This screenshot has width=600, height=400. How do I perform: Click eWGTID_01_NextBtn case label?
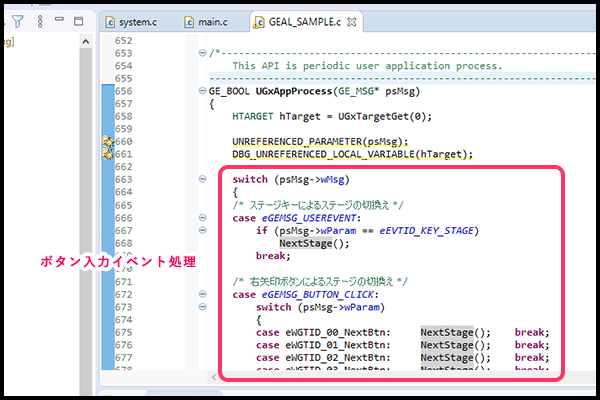[336, 345]
